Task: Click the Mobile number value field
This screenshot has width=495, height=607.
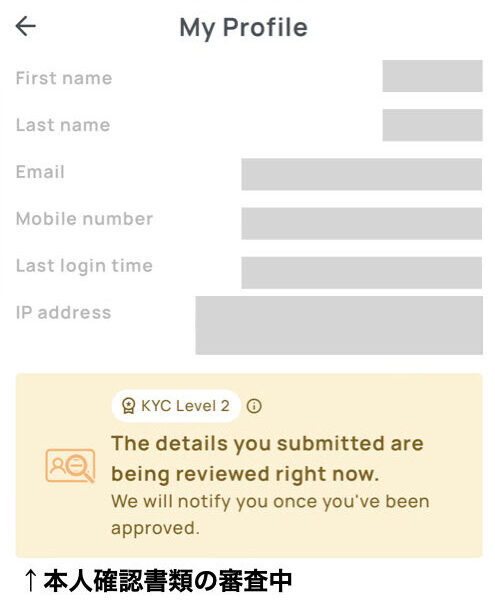Action: coord(361,223)
